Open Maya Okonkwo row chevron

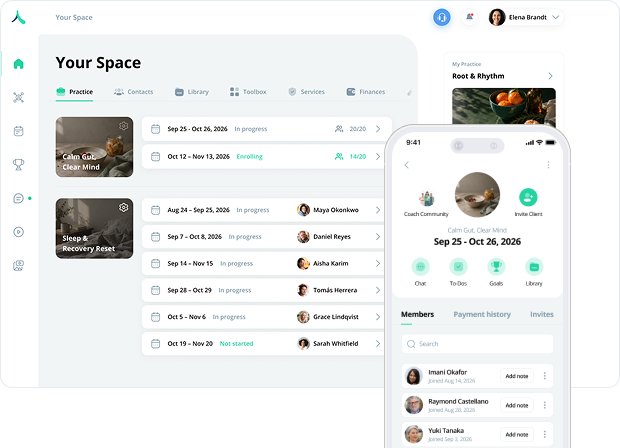pos(378,210)
